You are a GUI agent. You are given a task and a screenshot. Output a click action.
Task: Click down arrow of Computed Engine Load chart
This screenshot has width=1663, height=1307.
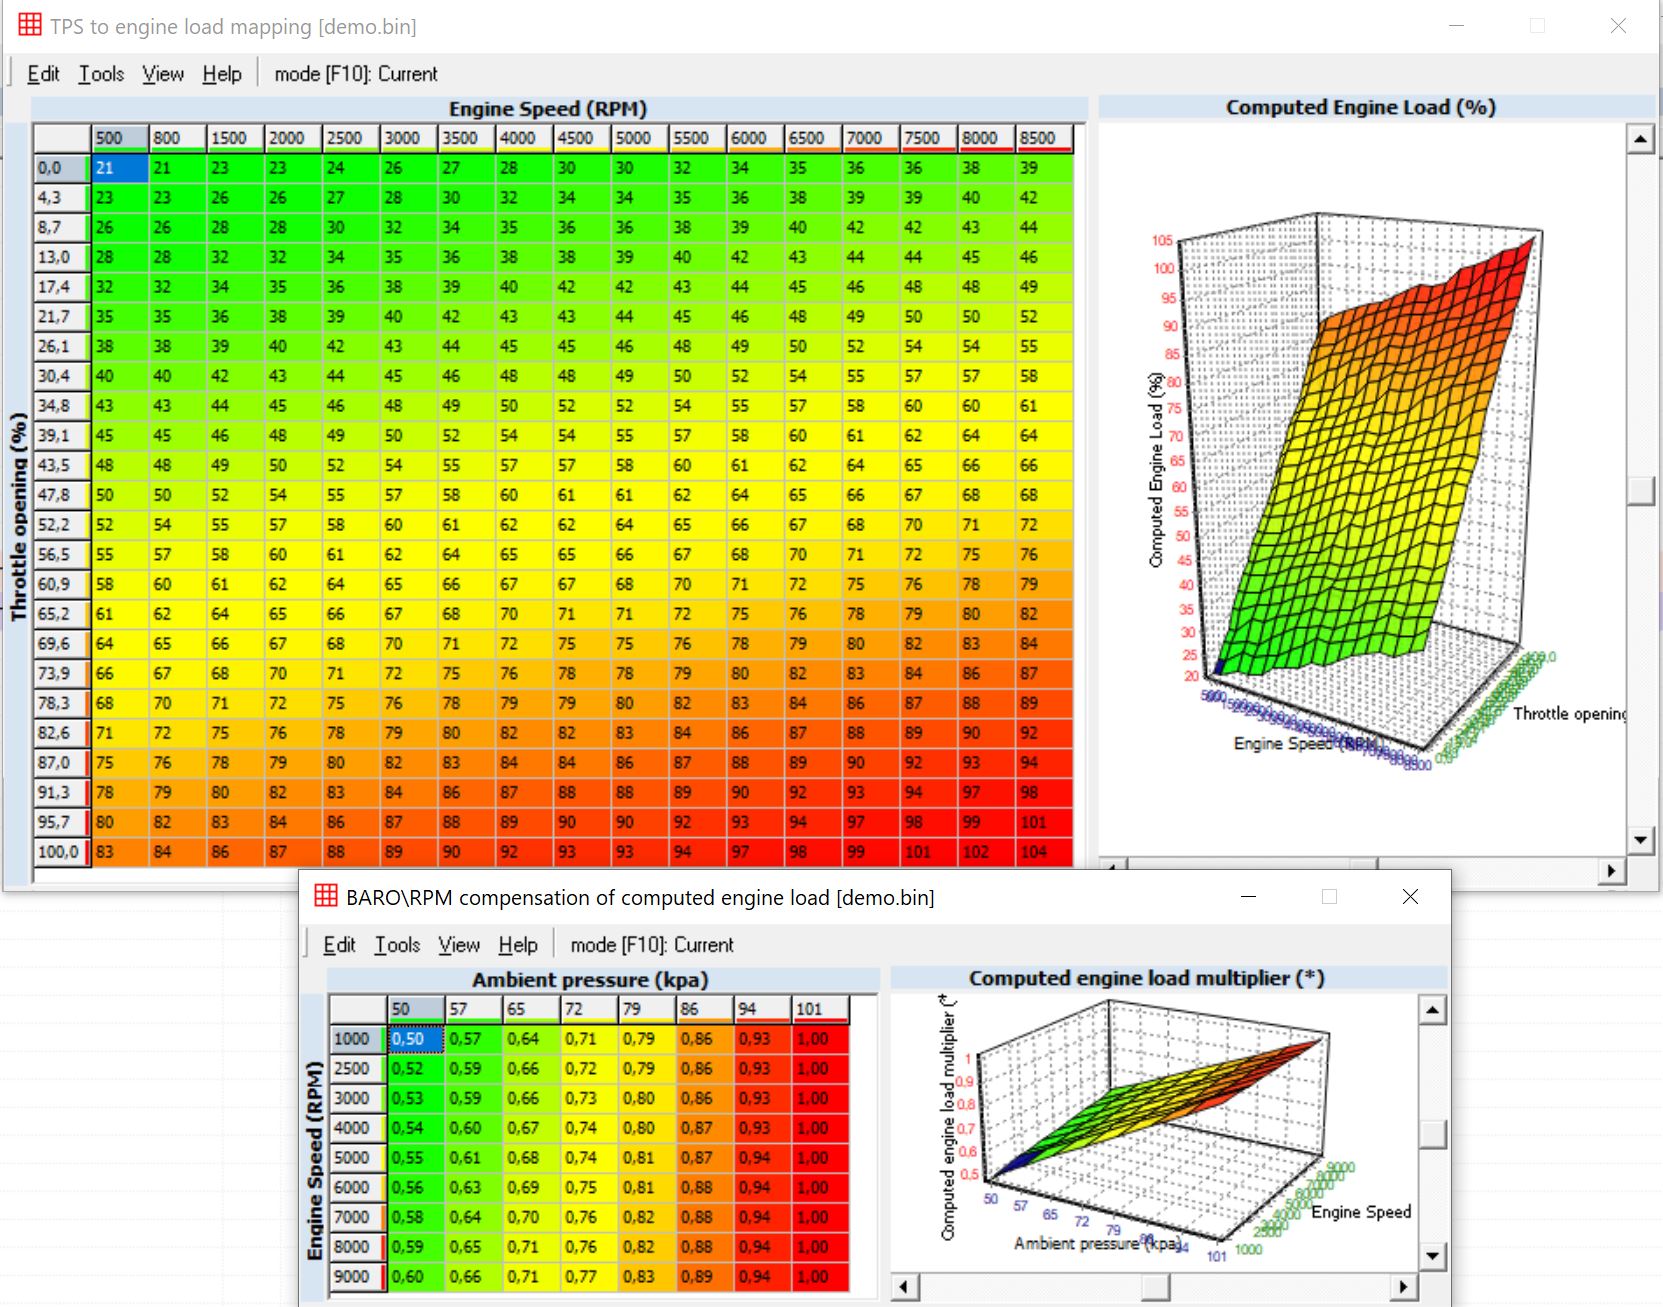1640,840
